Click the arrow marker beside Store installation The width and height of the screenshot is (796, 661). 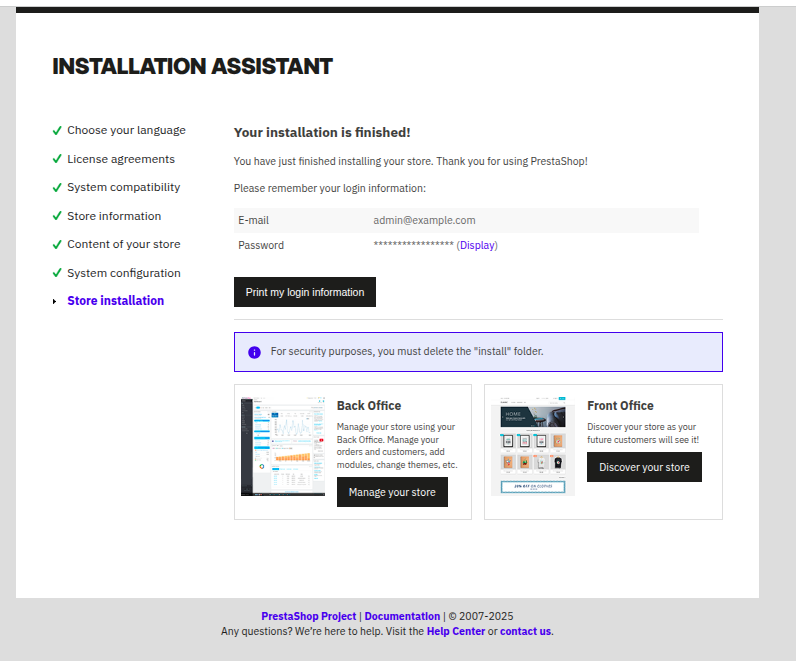click(54, 302)
